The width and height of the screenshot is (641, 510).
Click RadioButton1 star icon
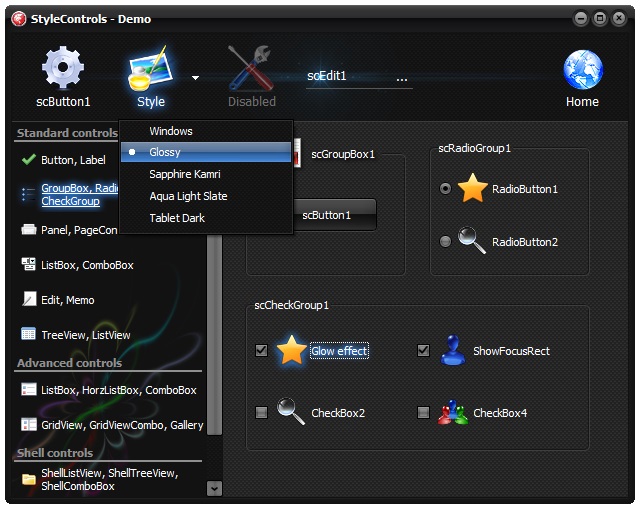click(473, 188)
